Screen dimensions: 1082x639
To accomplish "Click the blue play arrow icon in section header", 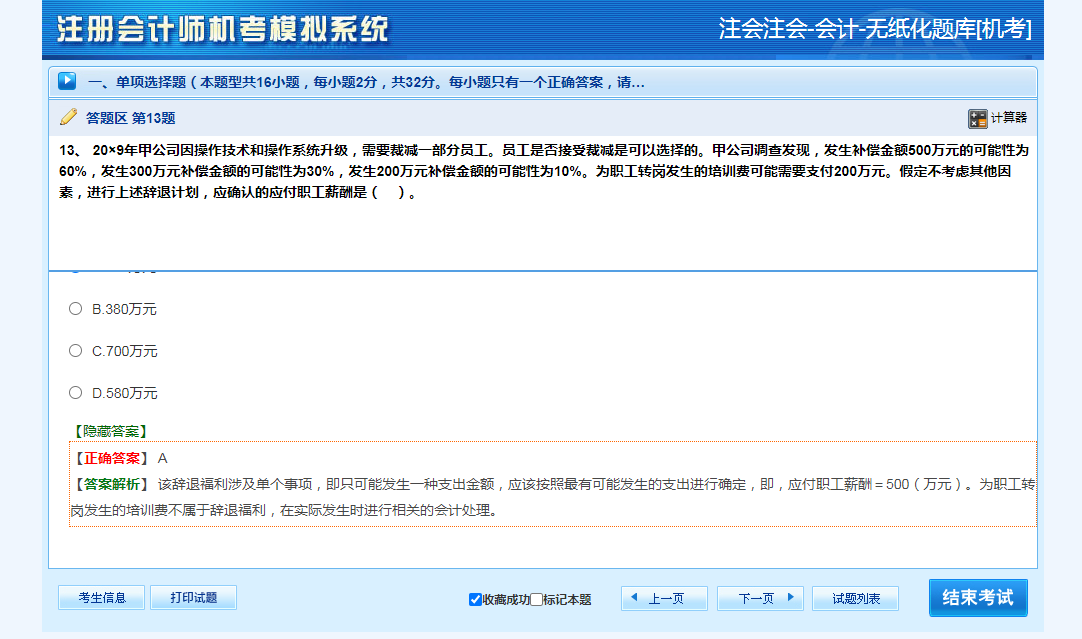I will [67, 81].
